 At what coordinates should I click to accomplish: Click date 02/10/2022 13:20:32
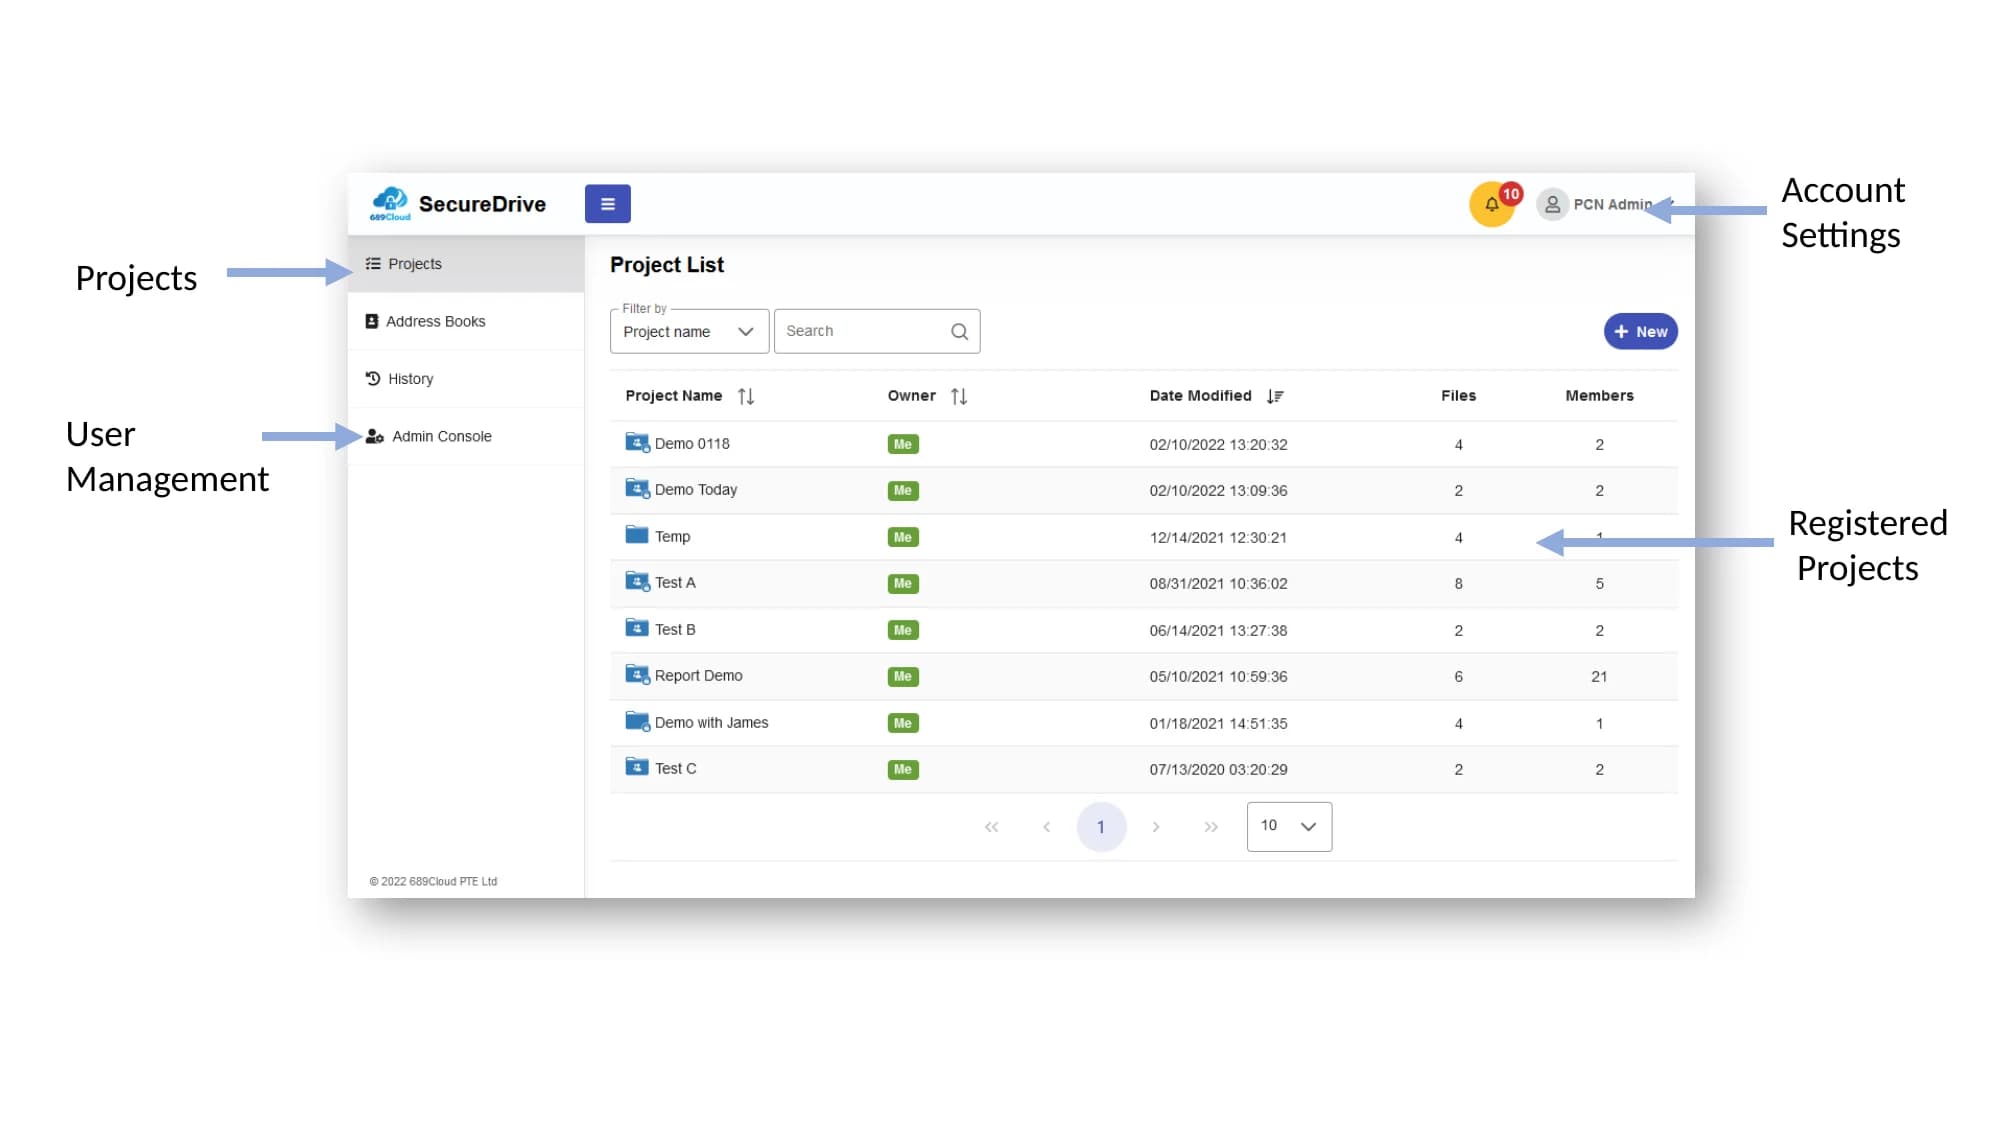pyautogui.click(x=1218, y=445)
